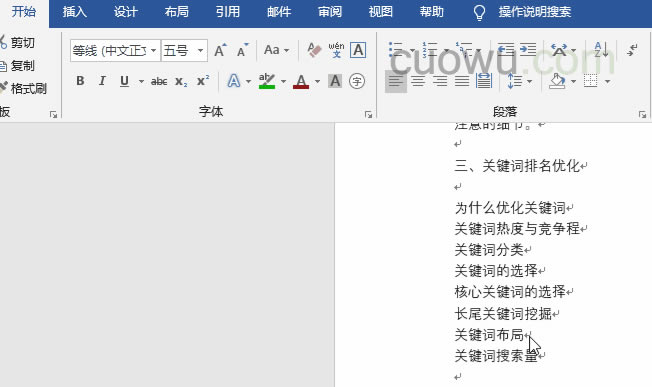
Task: Click line 长尾关键词挖掘 in document
Action: point(503,313)
